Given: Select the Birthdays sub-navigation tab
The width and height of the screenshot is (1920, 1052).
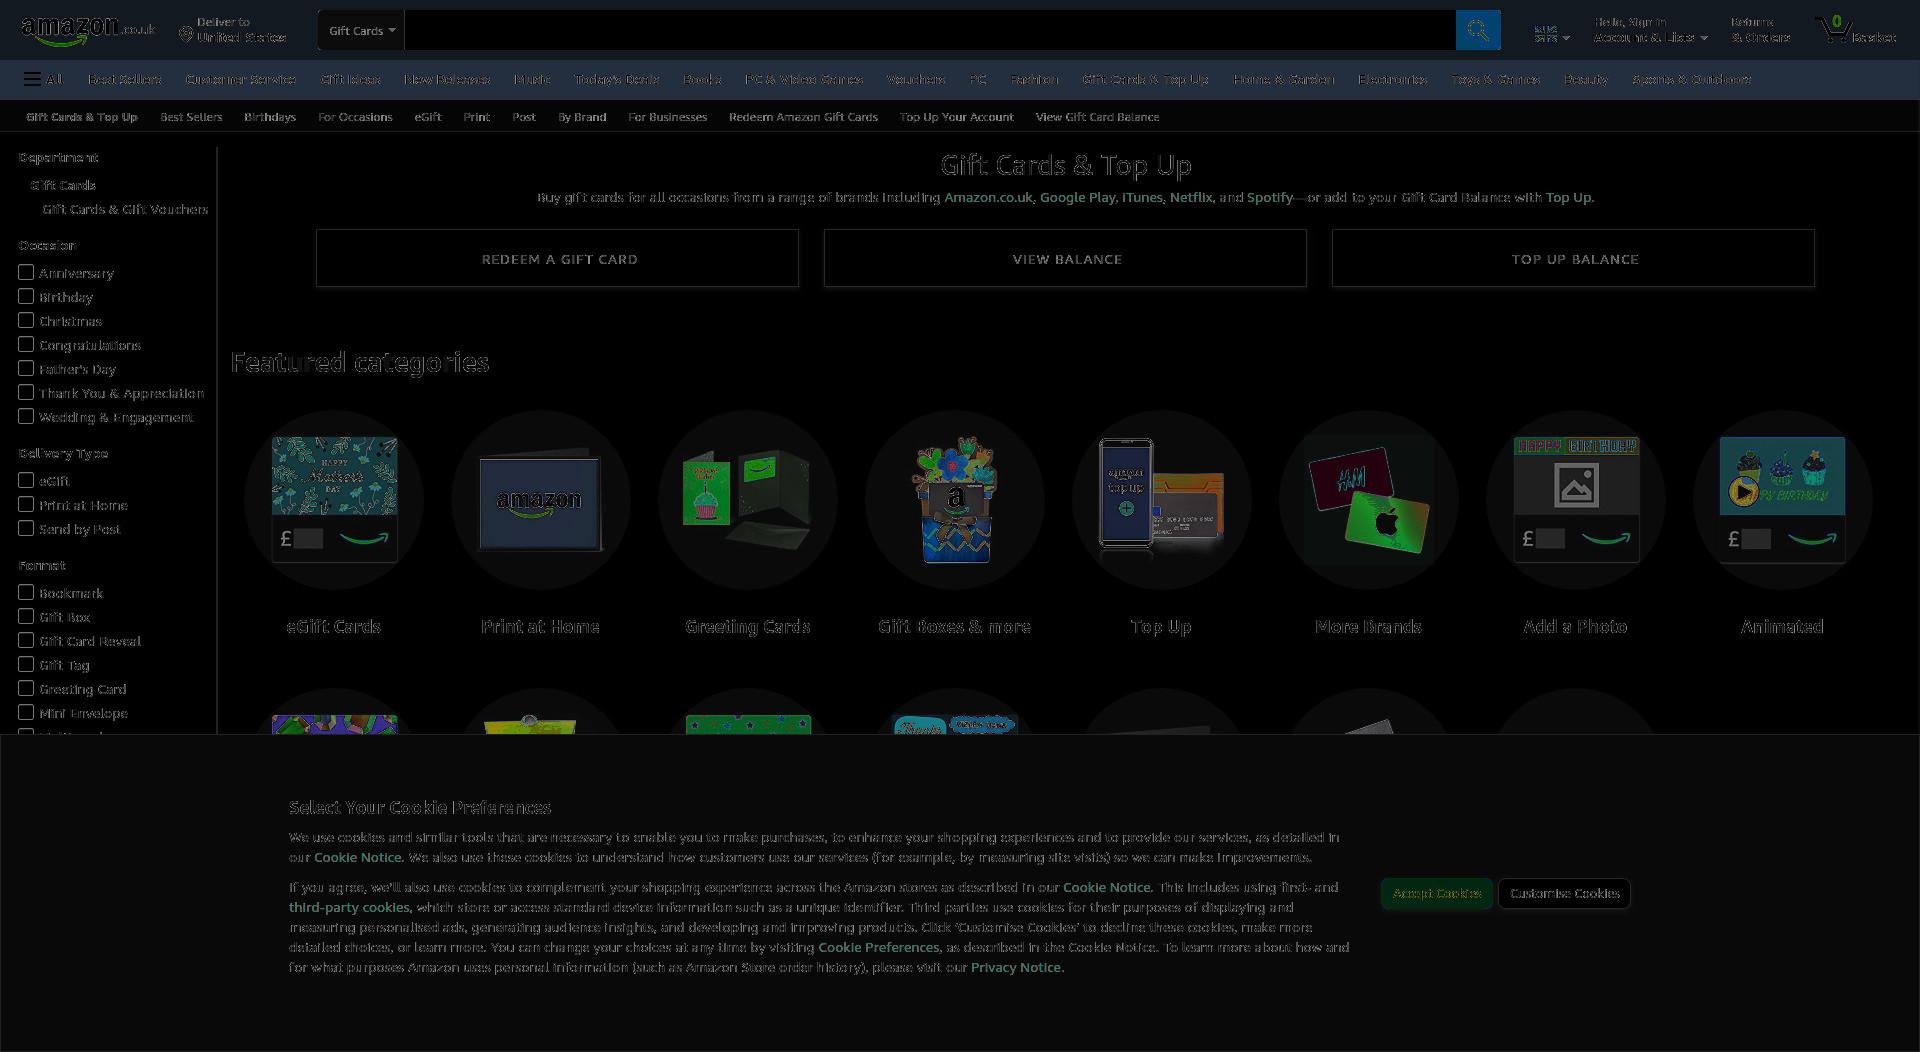Looking at the screenshot, I should (x=270, y=117).
